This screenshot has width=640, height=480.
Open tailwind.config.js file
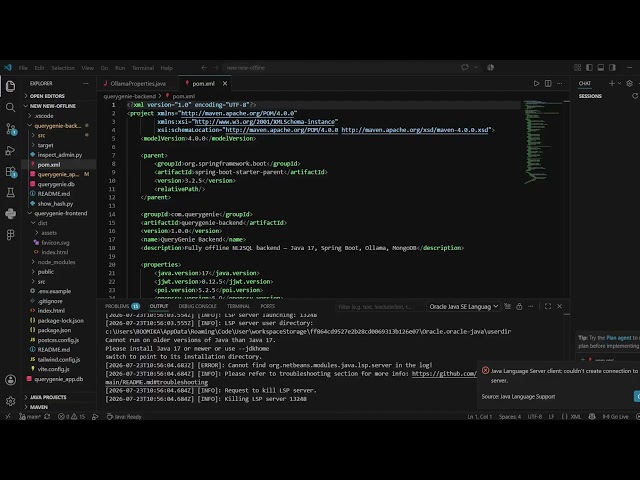tap(59, 360)
